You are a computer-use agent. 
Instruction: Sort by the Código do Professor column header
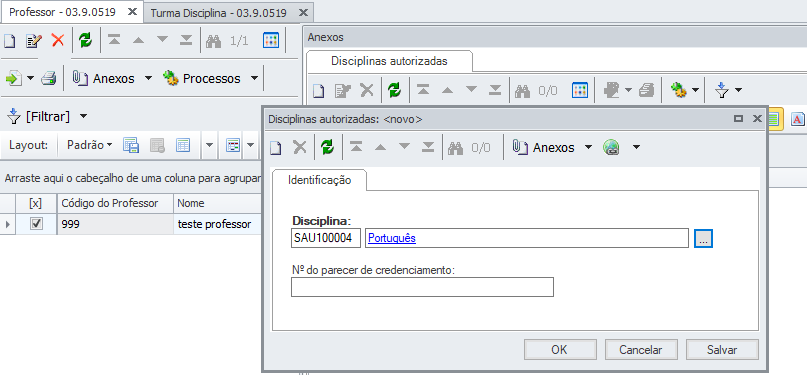pyautogui.click(x=115, y=203)
